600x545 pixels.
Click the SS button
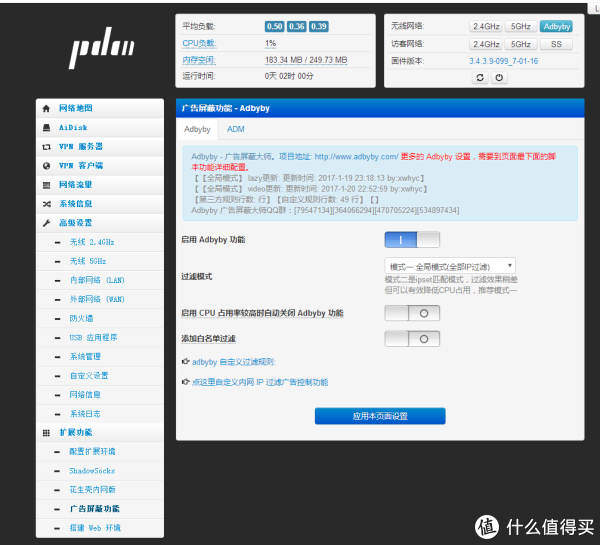pos(556,44)
